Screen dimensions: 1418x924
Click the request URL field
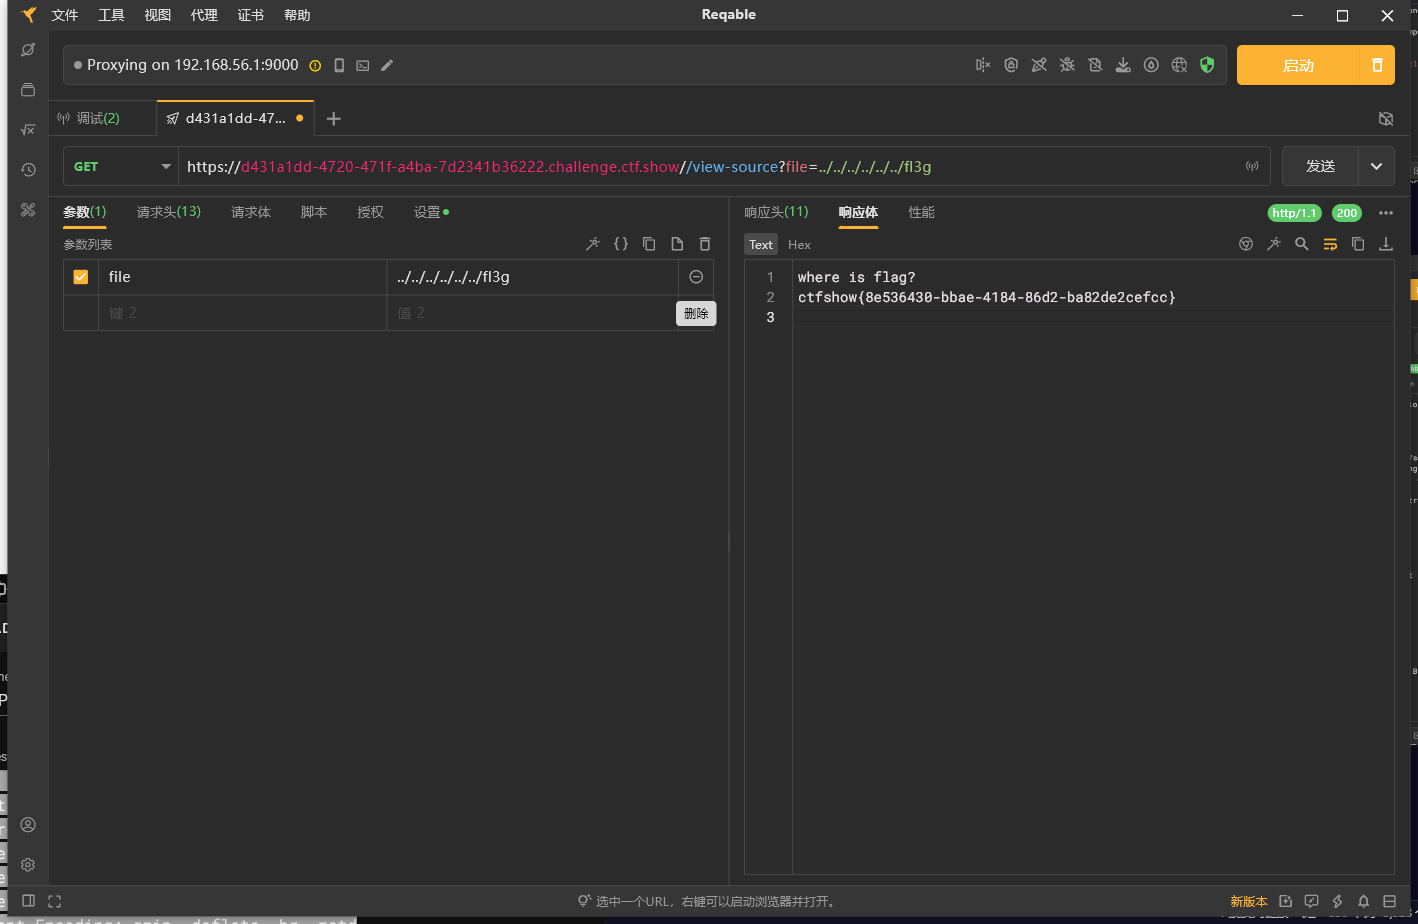(x=710, y=166)
